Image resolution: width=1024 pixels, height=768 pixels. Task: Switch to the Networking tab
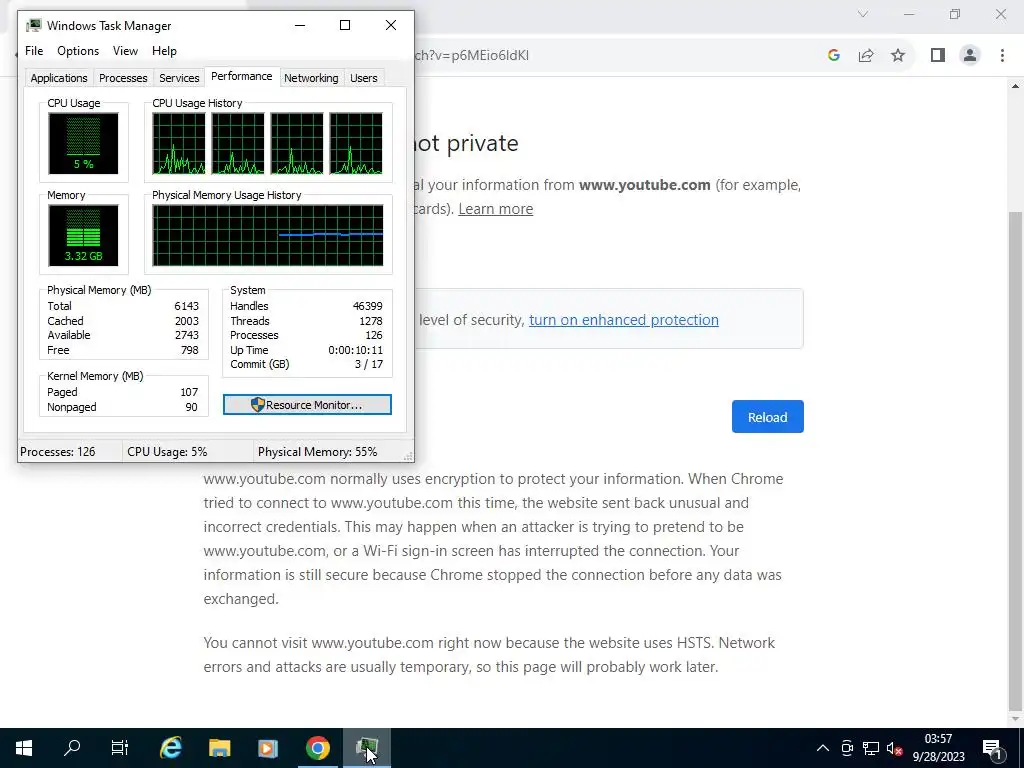311,78
